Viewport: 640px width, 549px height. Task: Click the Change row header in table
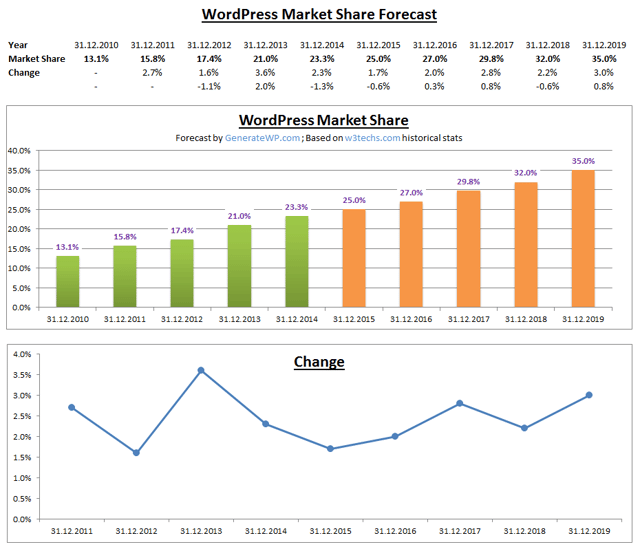point(24,73)
